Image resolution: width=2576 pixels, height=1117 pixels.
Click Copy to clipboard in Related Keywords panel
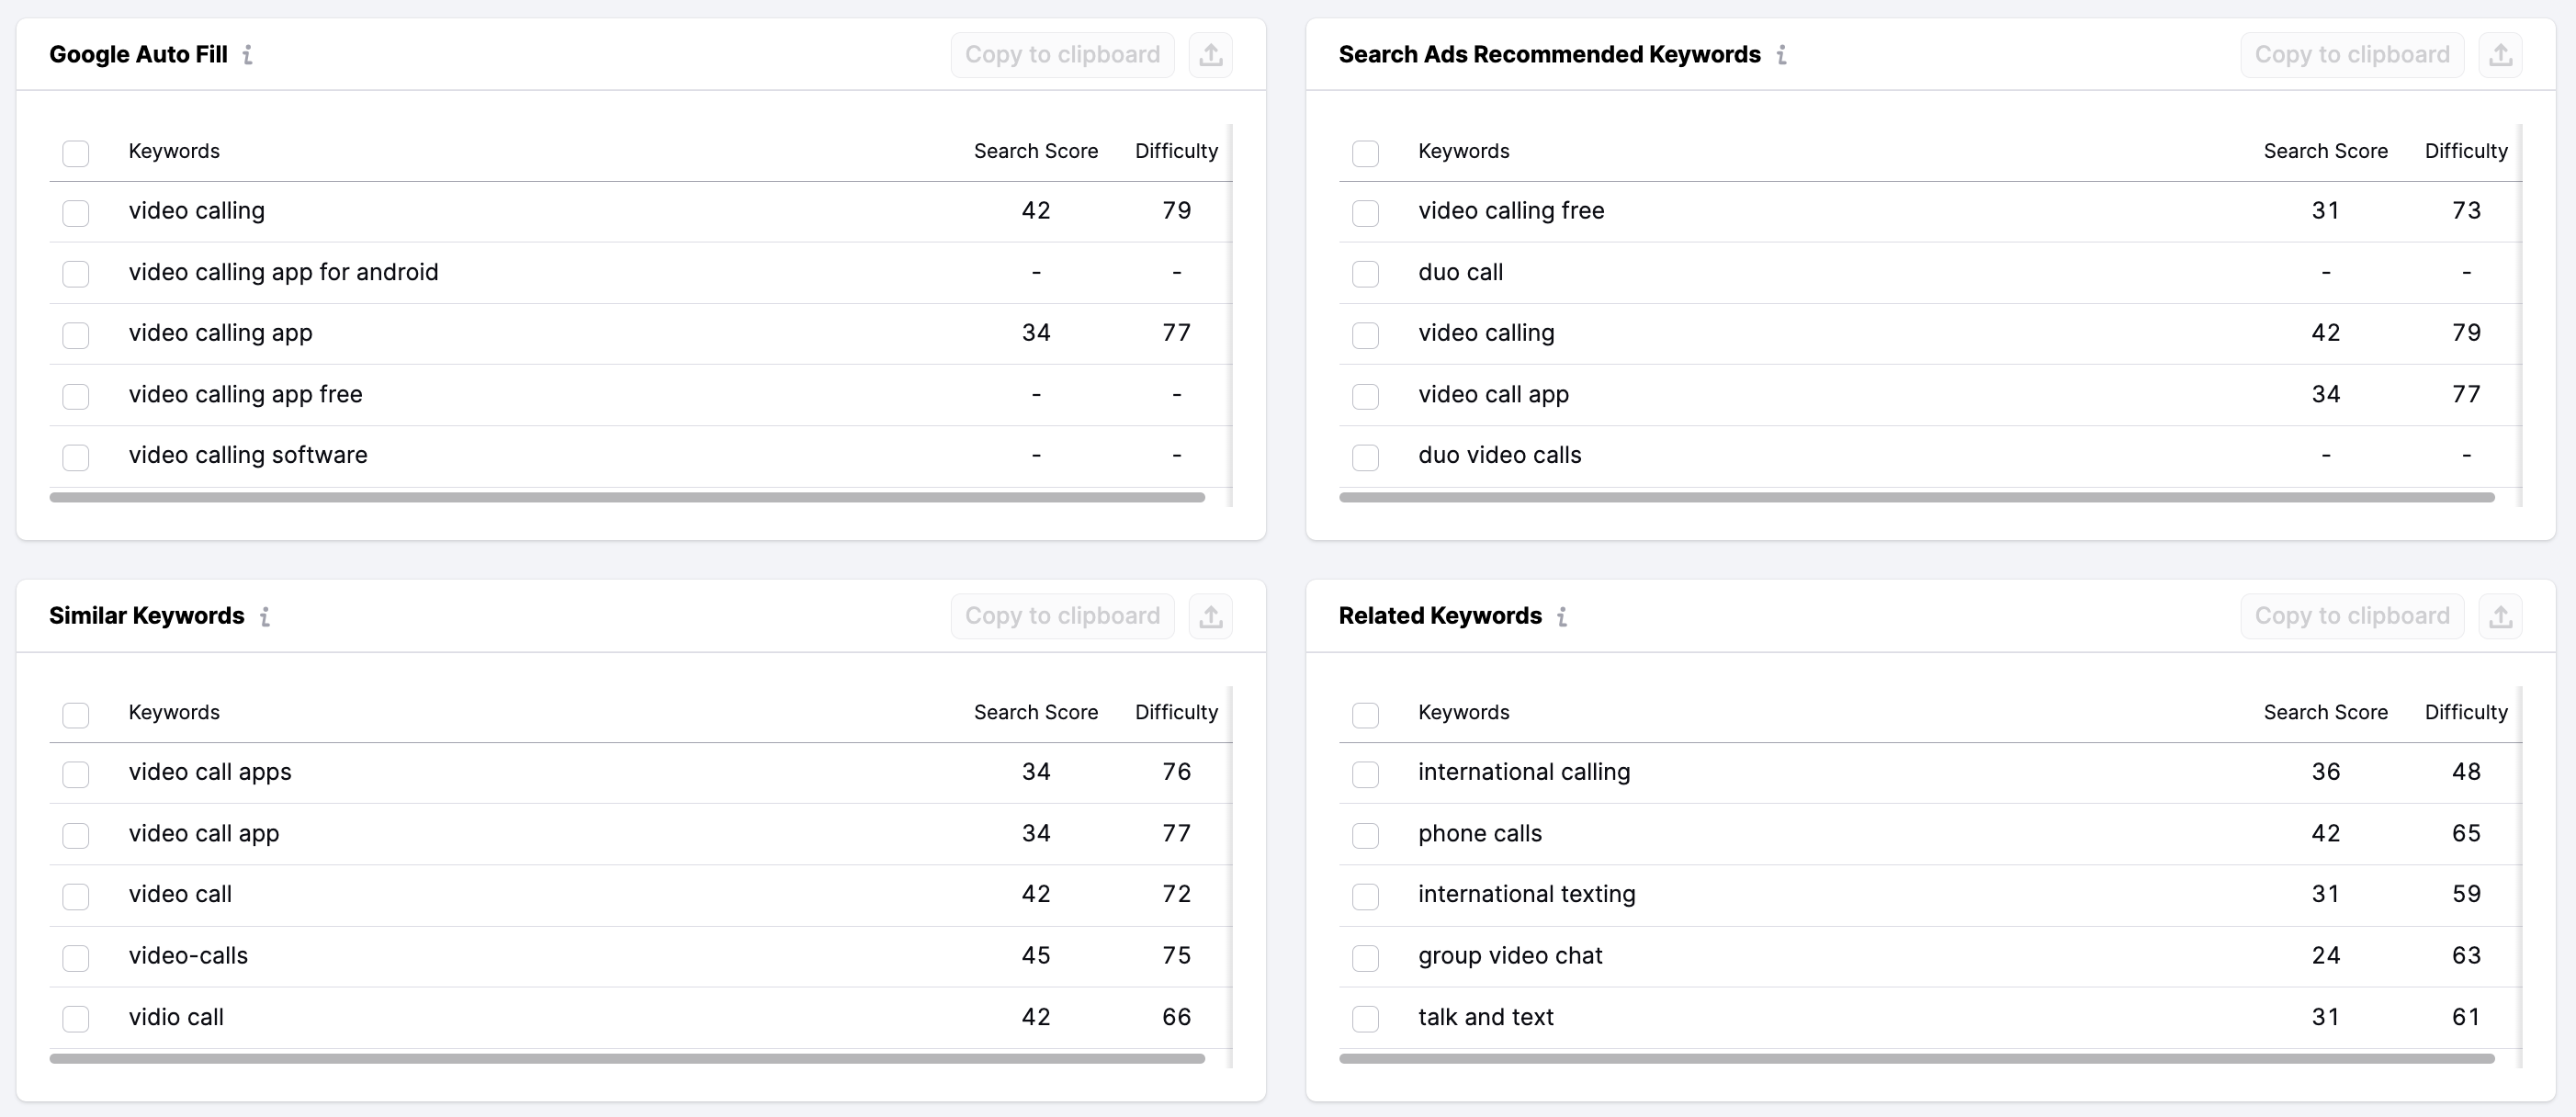(x=2352, y=616)
